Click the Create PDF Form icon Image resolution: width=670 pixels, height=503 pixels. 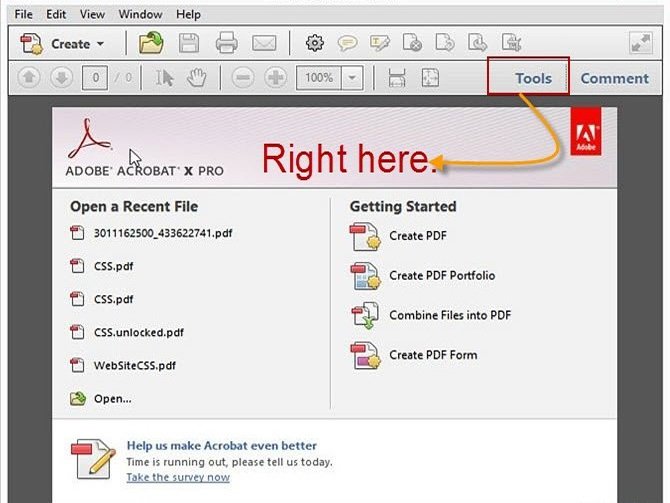tap(365, 355)
